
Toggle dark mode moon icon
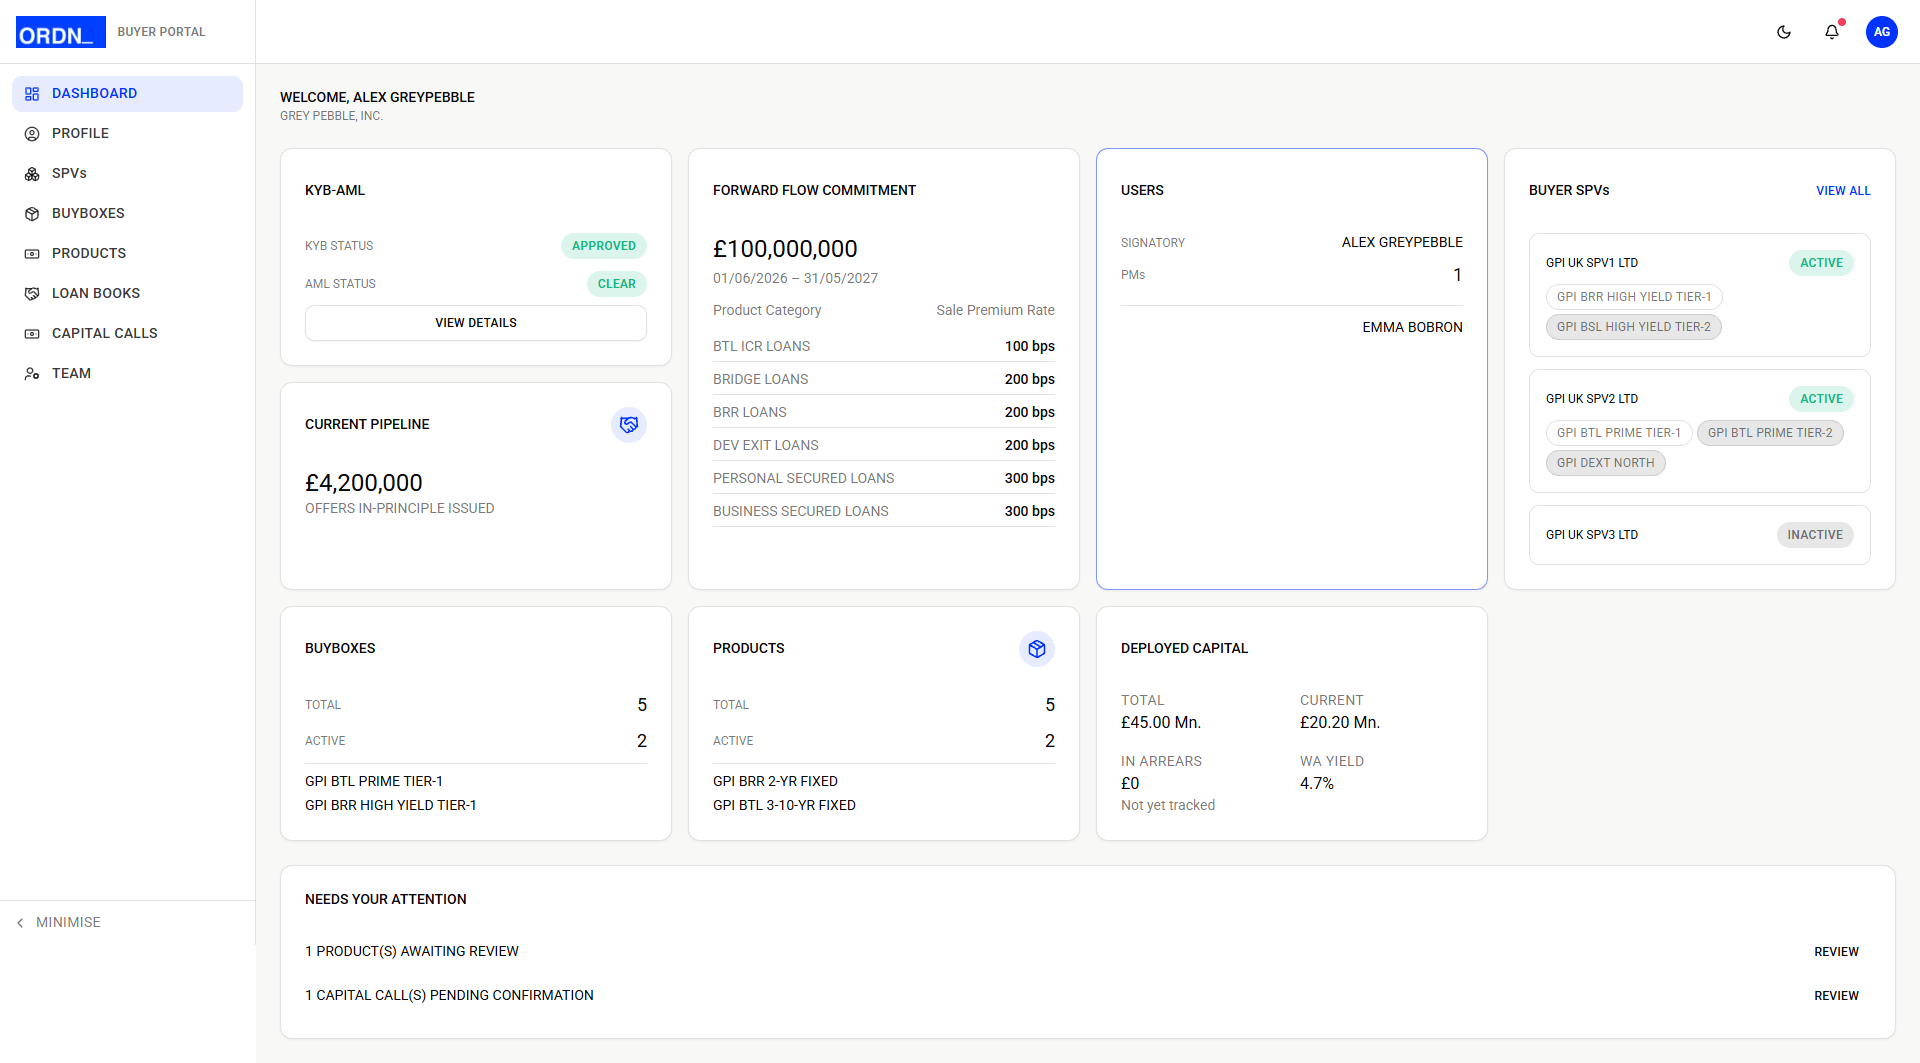pyautogui.click(x=1784, y=32)
